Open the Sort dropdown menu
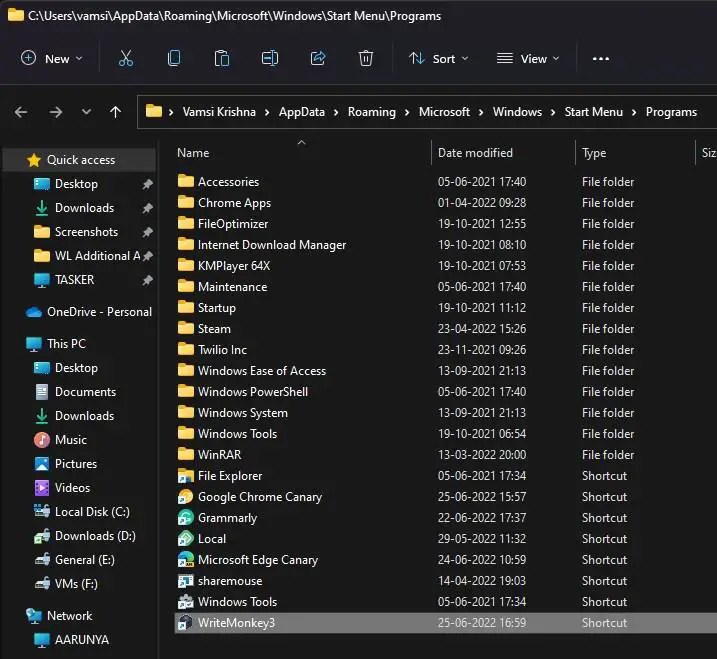Image resolution: width=717 pixels, height=659 pixels. 439,59
